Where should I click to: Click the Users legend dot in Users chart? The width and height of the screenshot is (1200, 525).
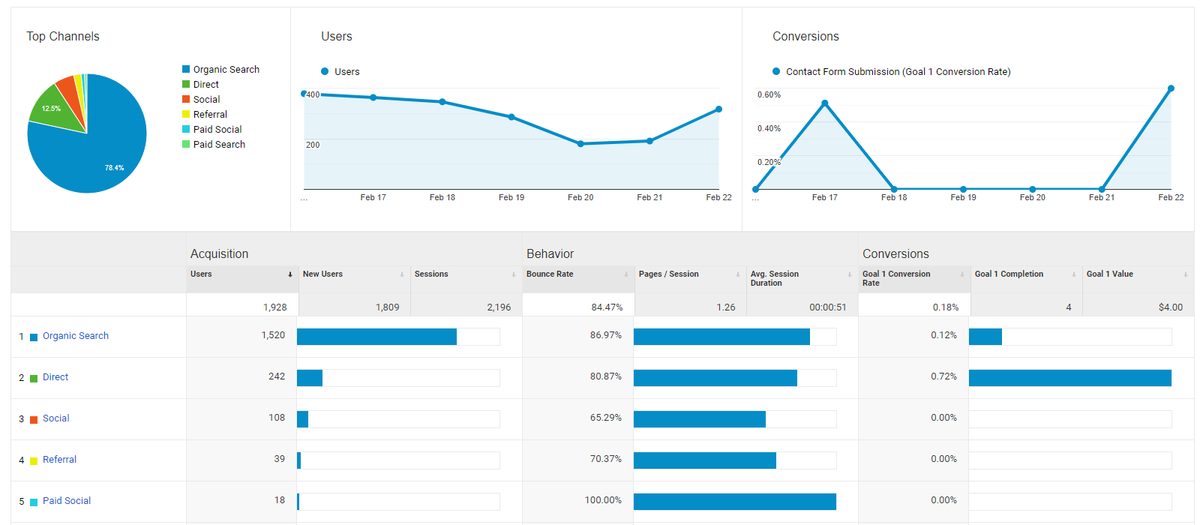coord(325,71)
